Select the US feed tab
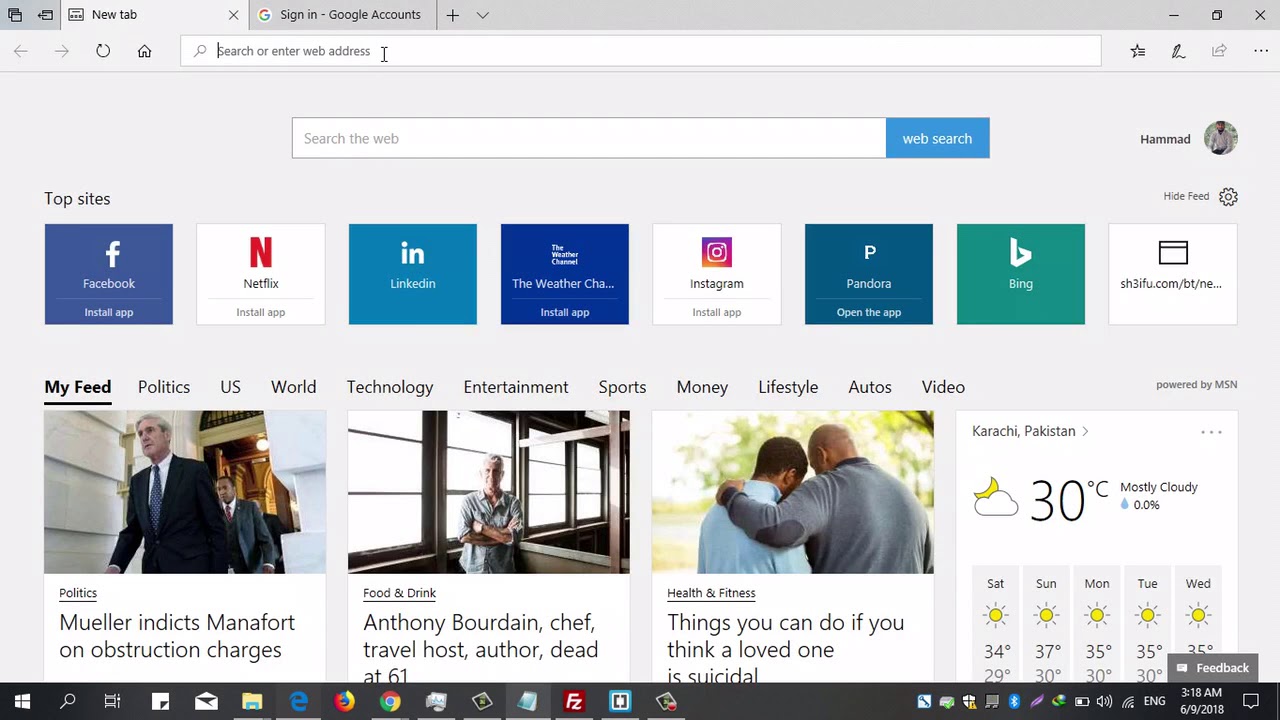 pos(230,387)
